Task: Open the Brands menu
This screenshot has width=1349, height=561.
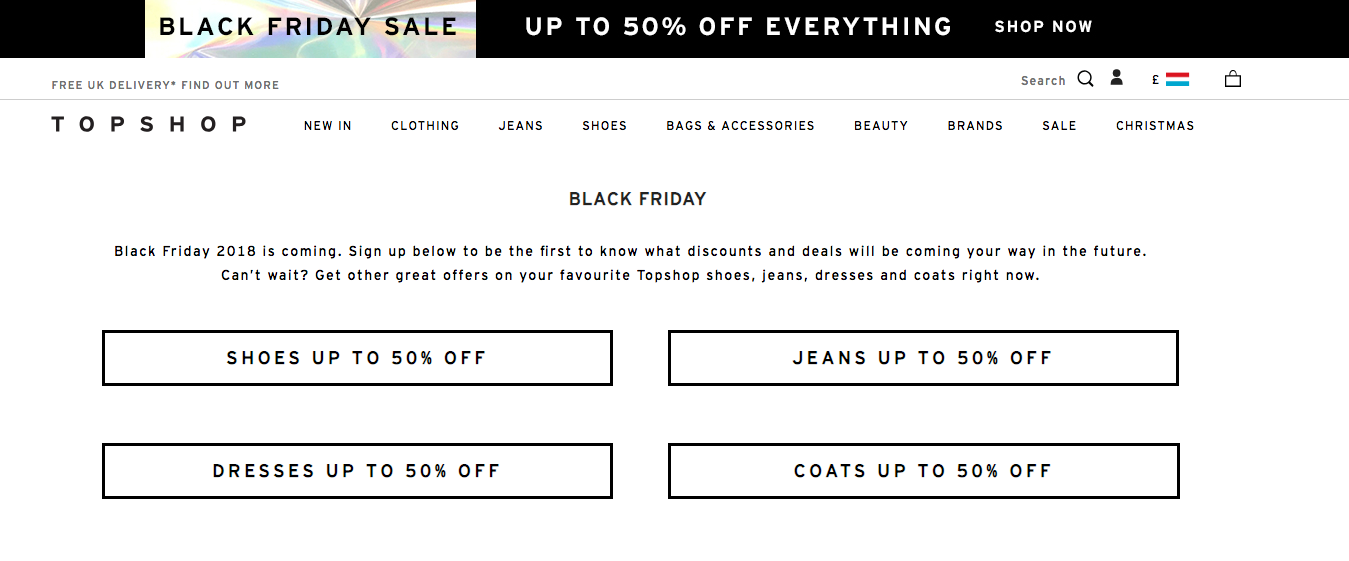Action: 975,126
